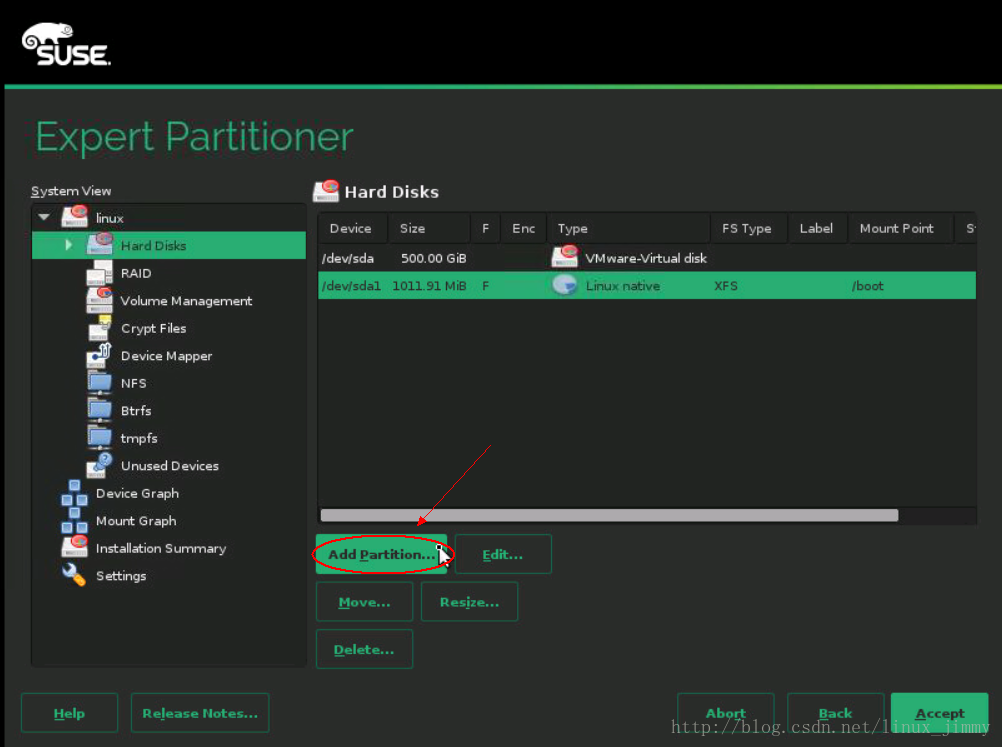The height and width of the screenshot is (747, 1002).
Task: Click the RAID icon in System View
Action: point(100,273)
